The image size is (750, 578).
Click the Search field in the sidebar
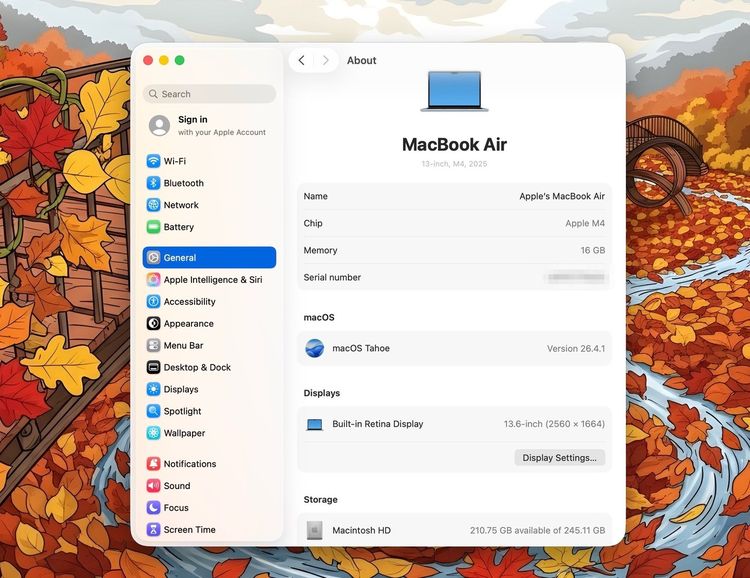(x=210, y=94)
